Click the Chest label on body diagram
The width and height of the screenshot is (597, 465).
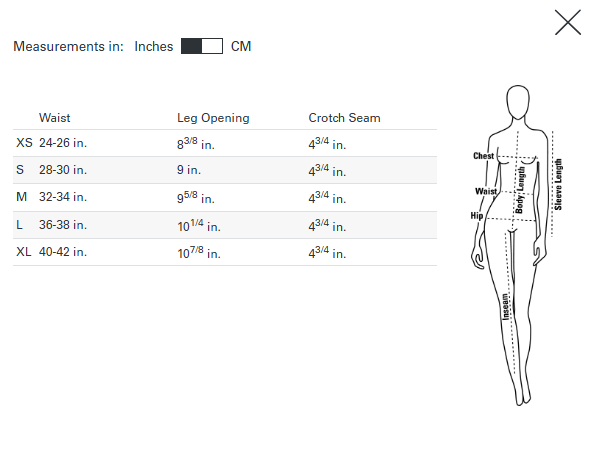[x=484, y=156]
